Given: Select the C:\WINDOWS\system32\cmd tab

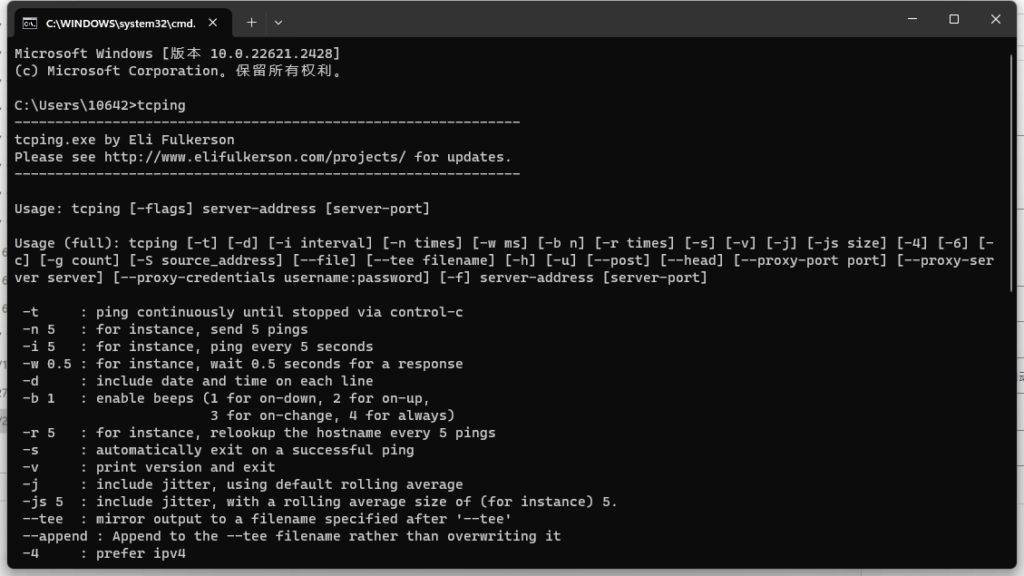Looking at the screenshot, I should [x=120, y=21].
